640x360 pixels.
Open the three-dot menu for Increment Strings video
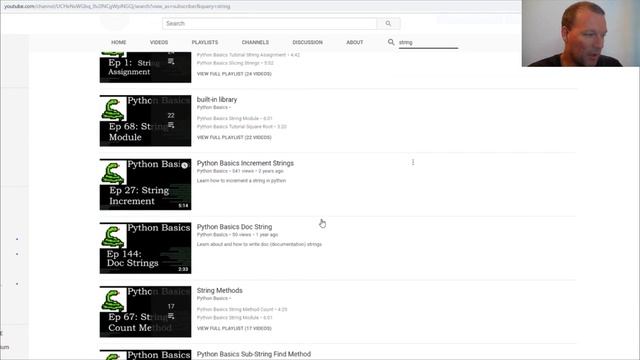pyautogui.click(x=413, y=162)
